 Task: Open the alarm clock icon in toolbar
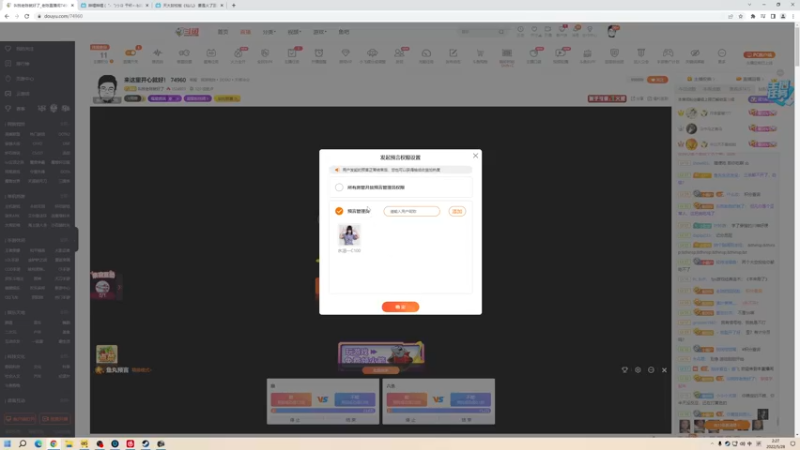tap(319, 53)
